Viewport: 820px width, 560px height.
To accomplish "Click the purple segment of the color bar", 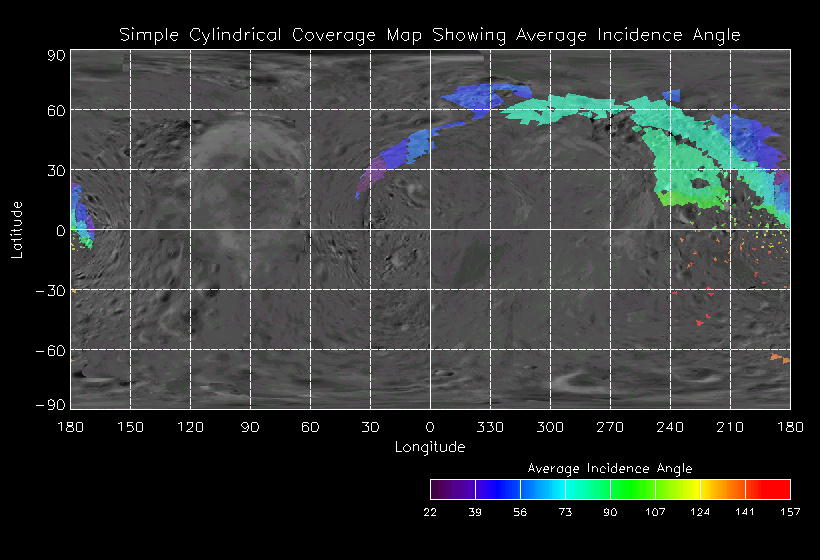I will coord(452,489).
